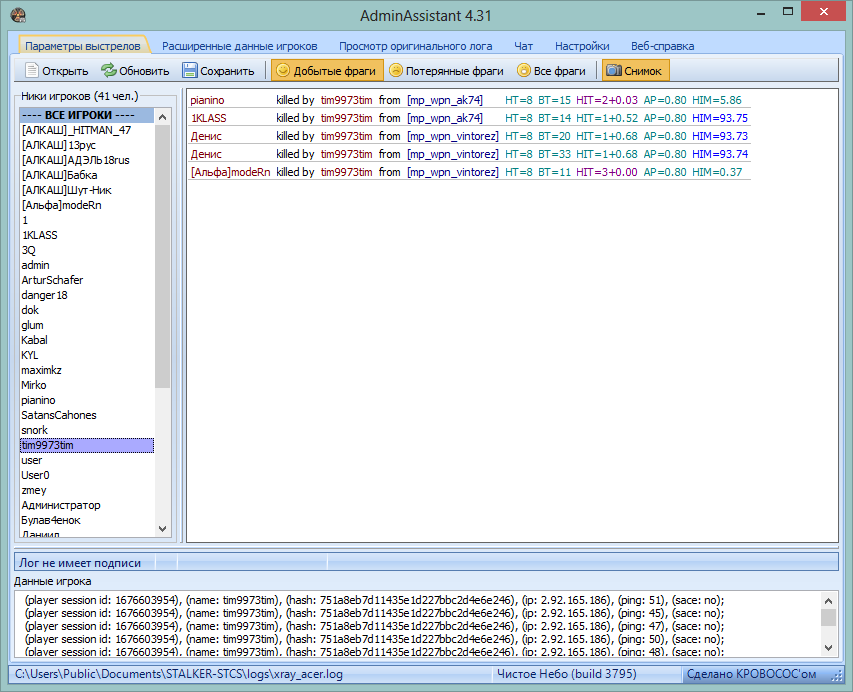Click the AdminAssistant title bar app icon
Image resolution: width=853 pixels, height=692 pixels.
(x=18, y=15)
